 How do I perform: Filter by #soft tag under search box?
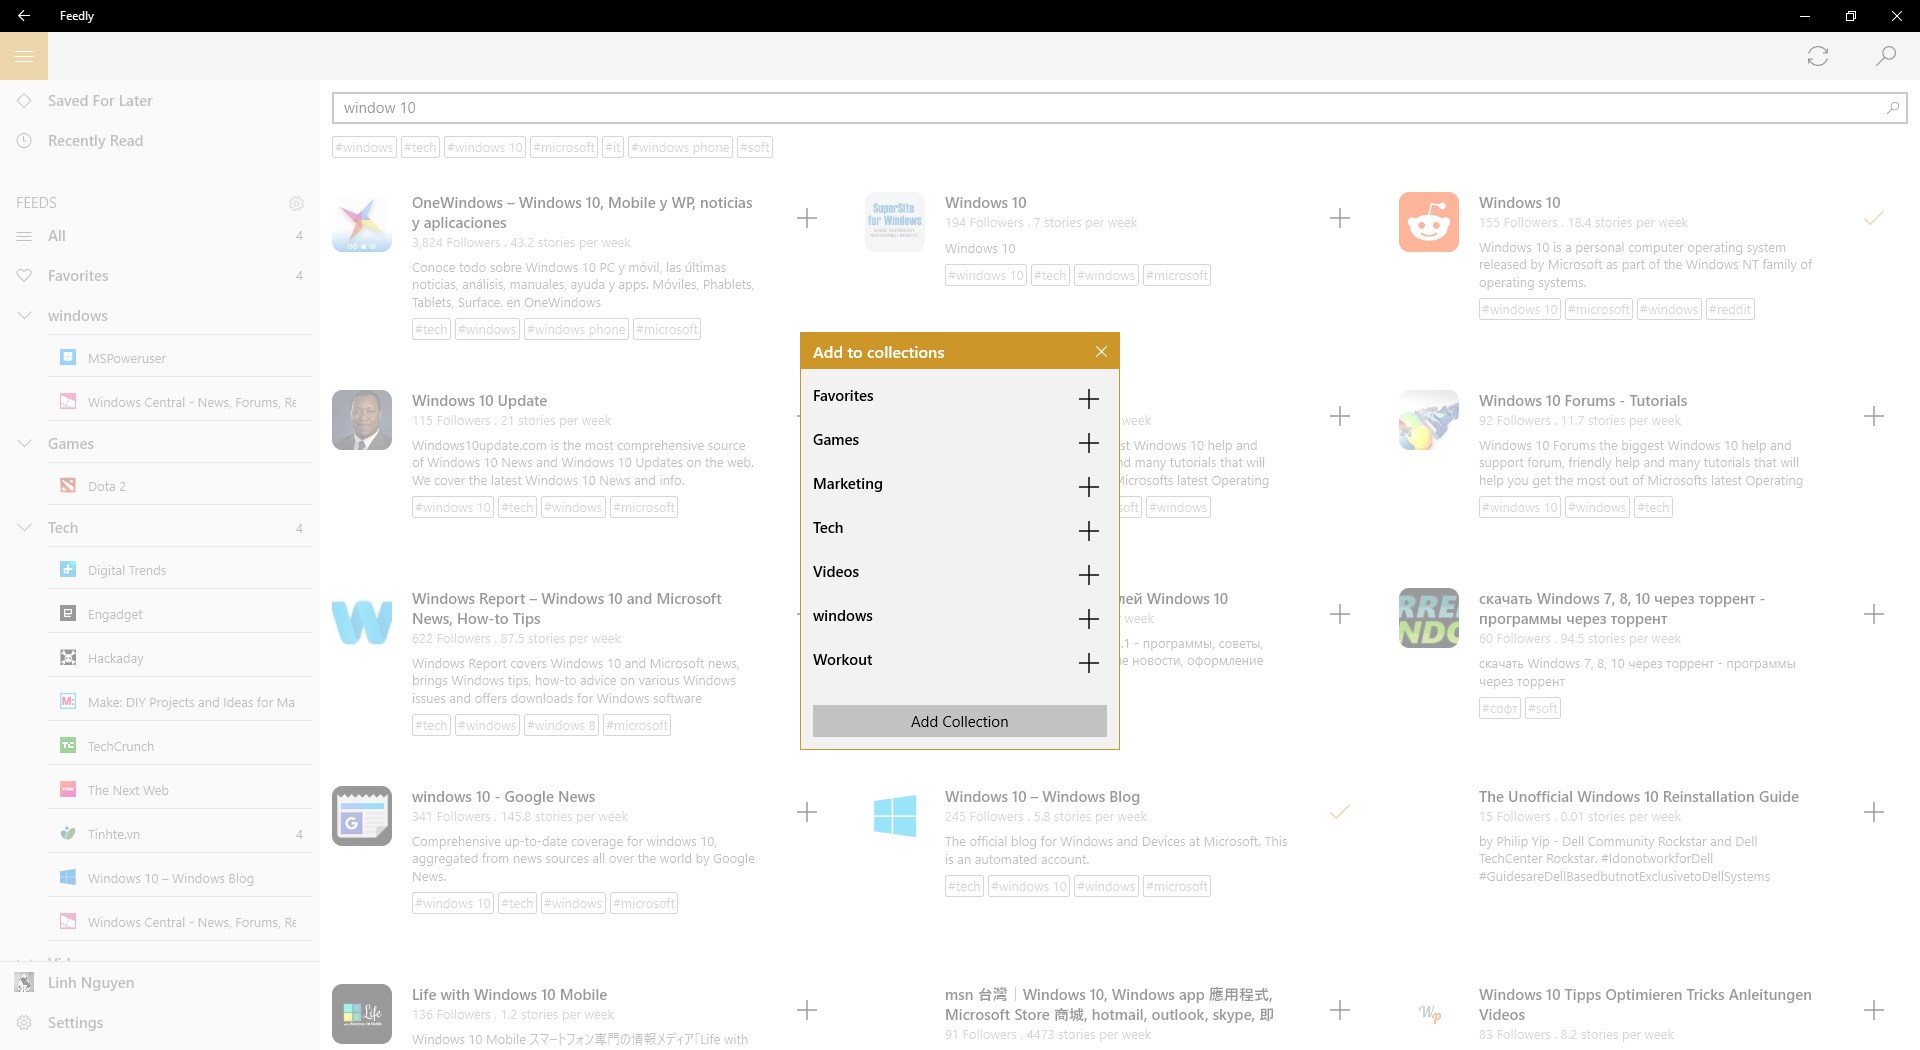755,147
